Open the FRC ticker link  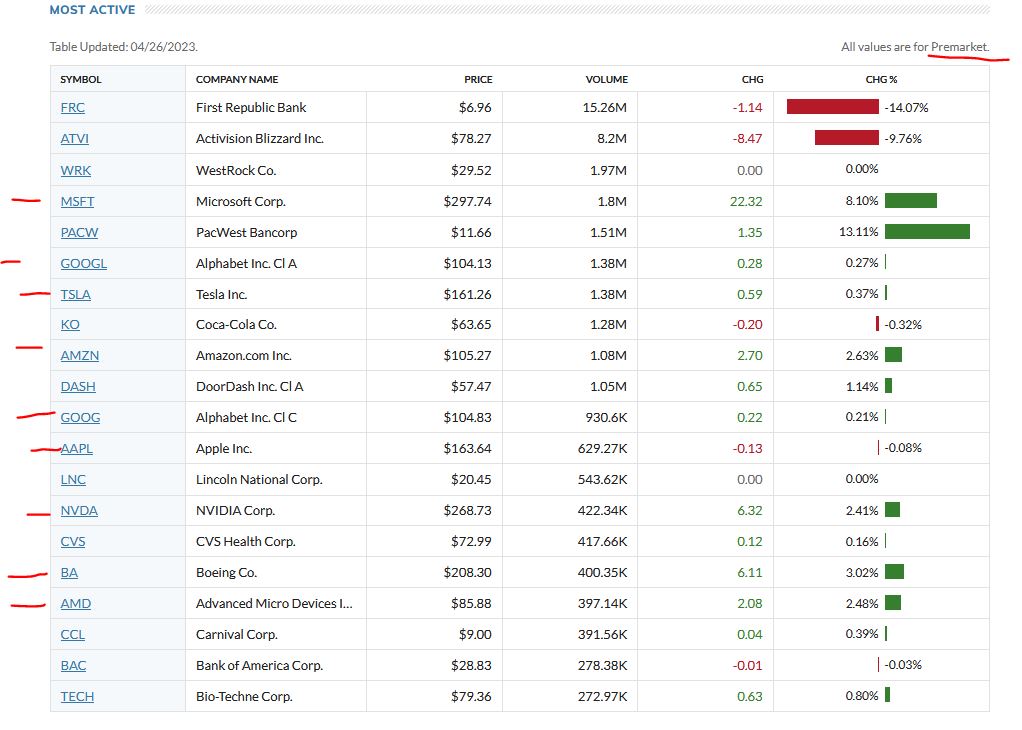coord(73,108)
